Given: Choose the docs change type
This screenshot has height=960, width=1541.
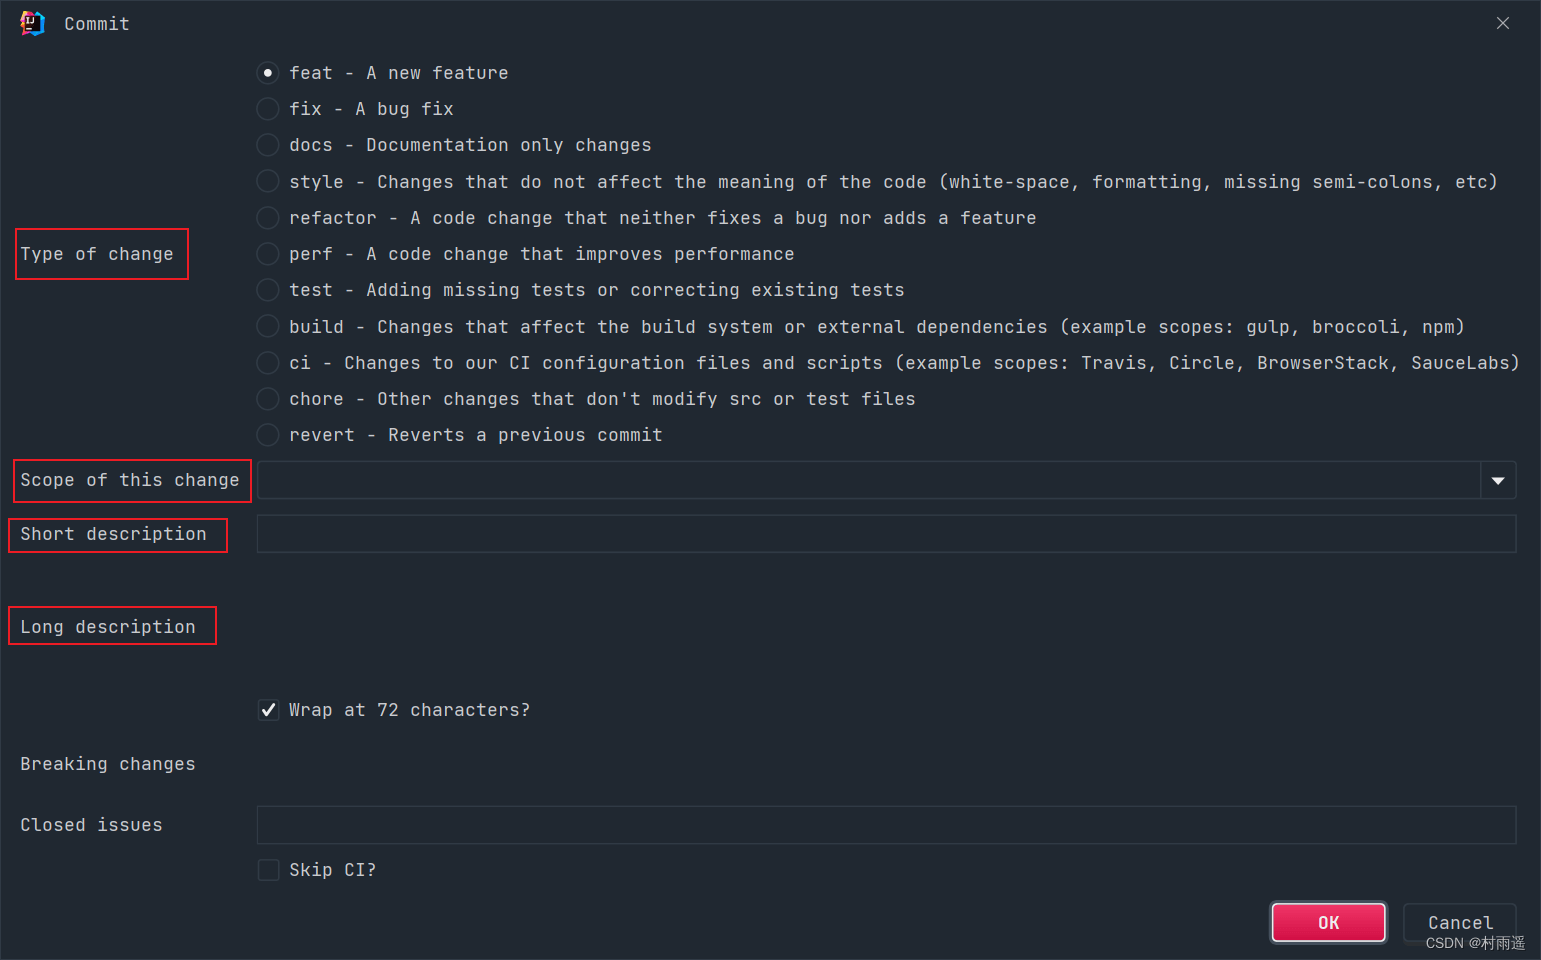Looking at the screenshot, I should point(268,145).
